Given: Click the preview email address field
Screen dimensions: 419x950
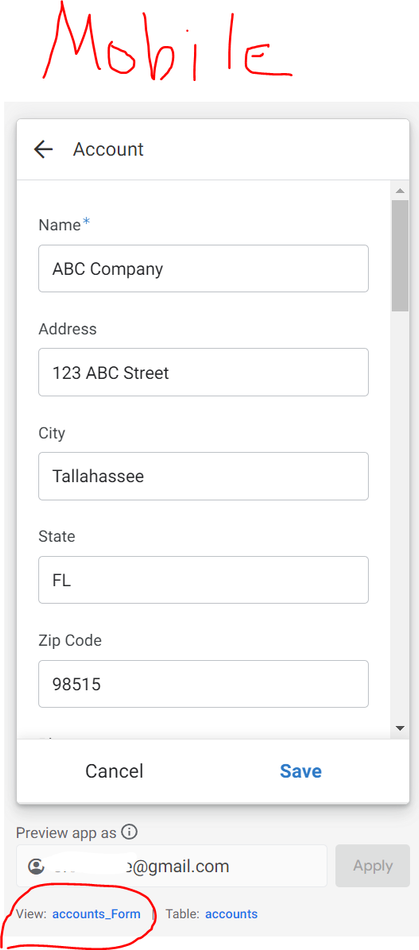Looking at the screenshot, I should (x=171, y=866).
